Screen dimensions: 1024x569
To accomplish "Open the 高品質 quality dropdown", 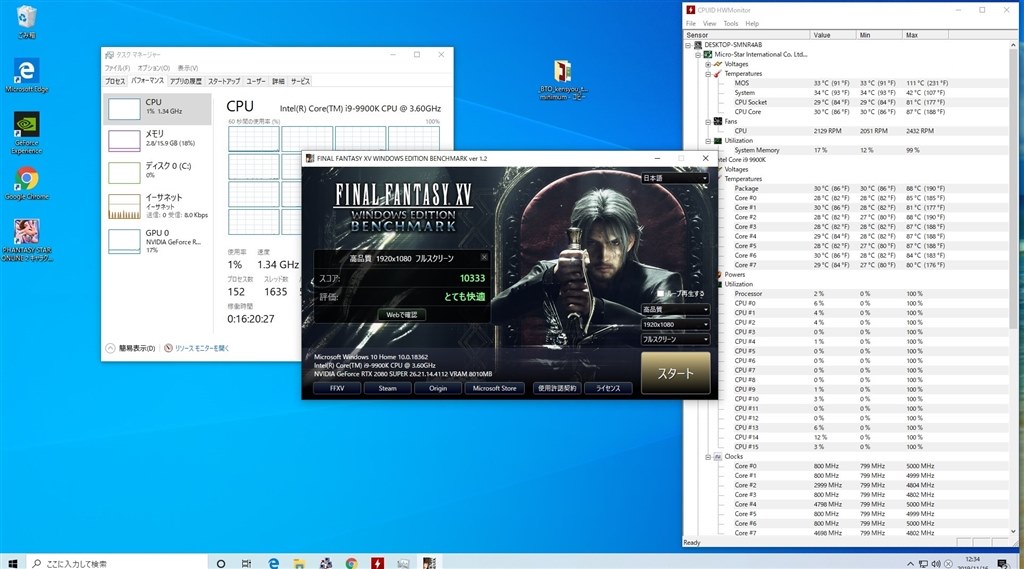I will point(675,309).
